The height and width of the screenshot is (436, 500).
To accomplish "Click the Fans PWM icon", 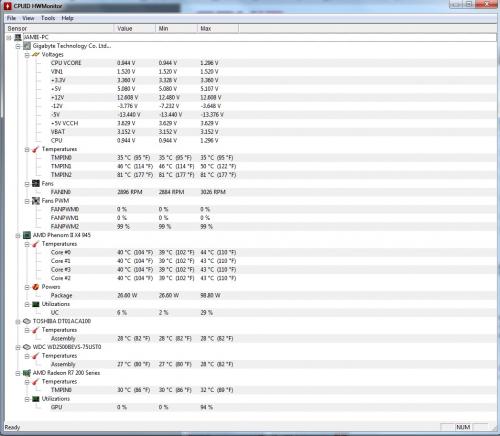I will [x=36, y=201].
